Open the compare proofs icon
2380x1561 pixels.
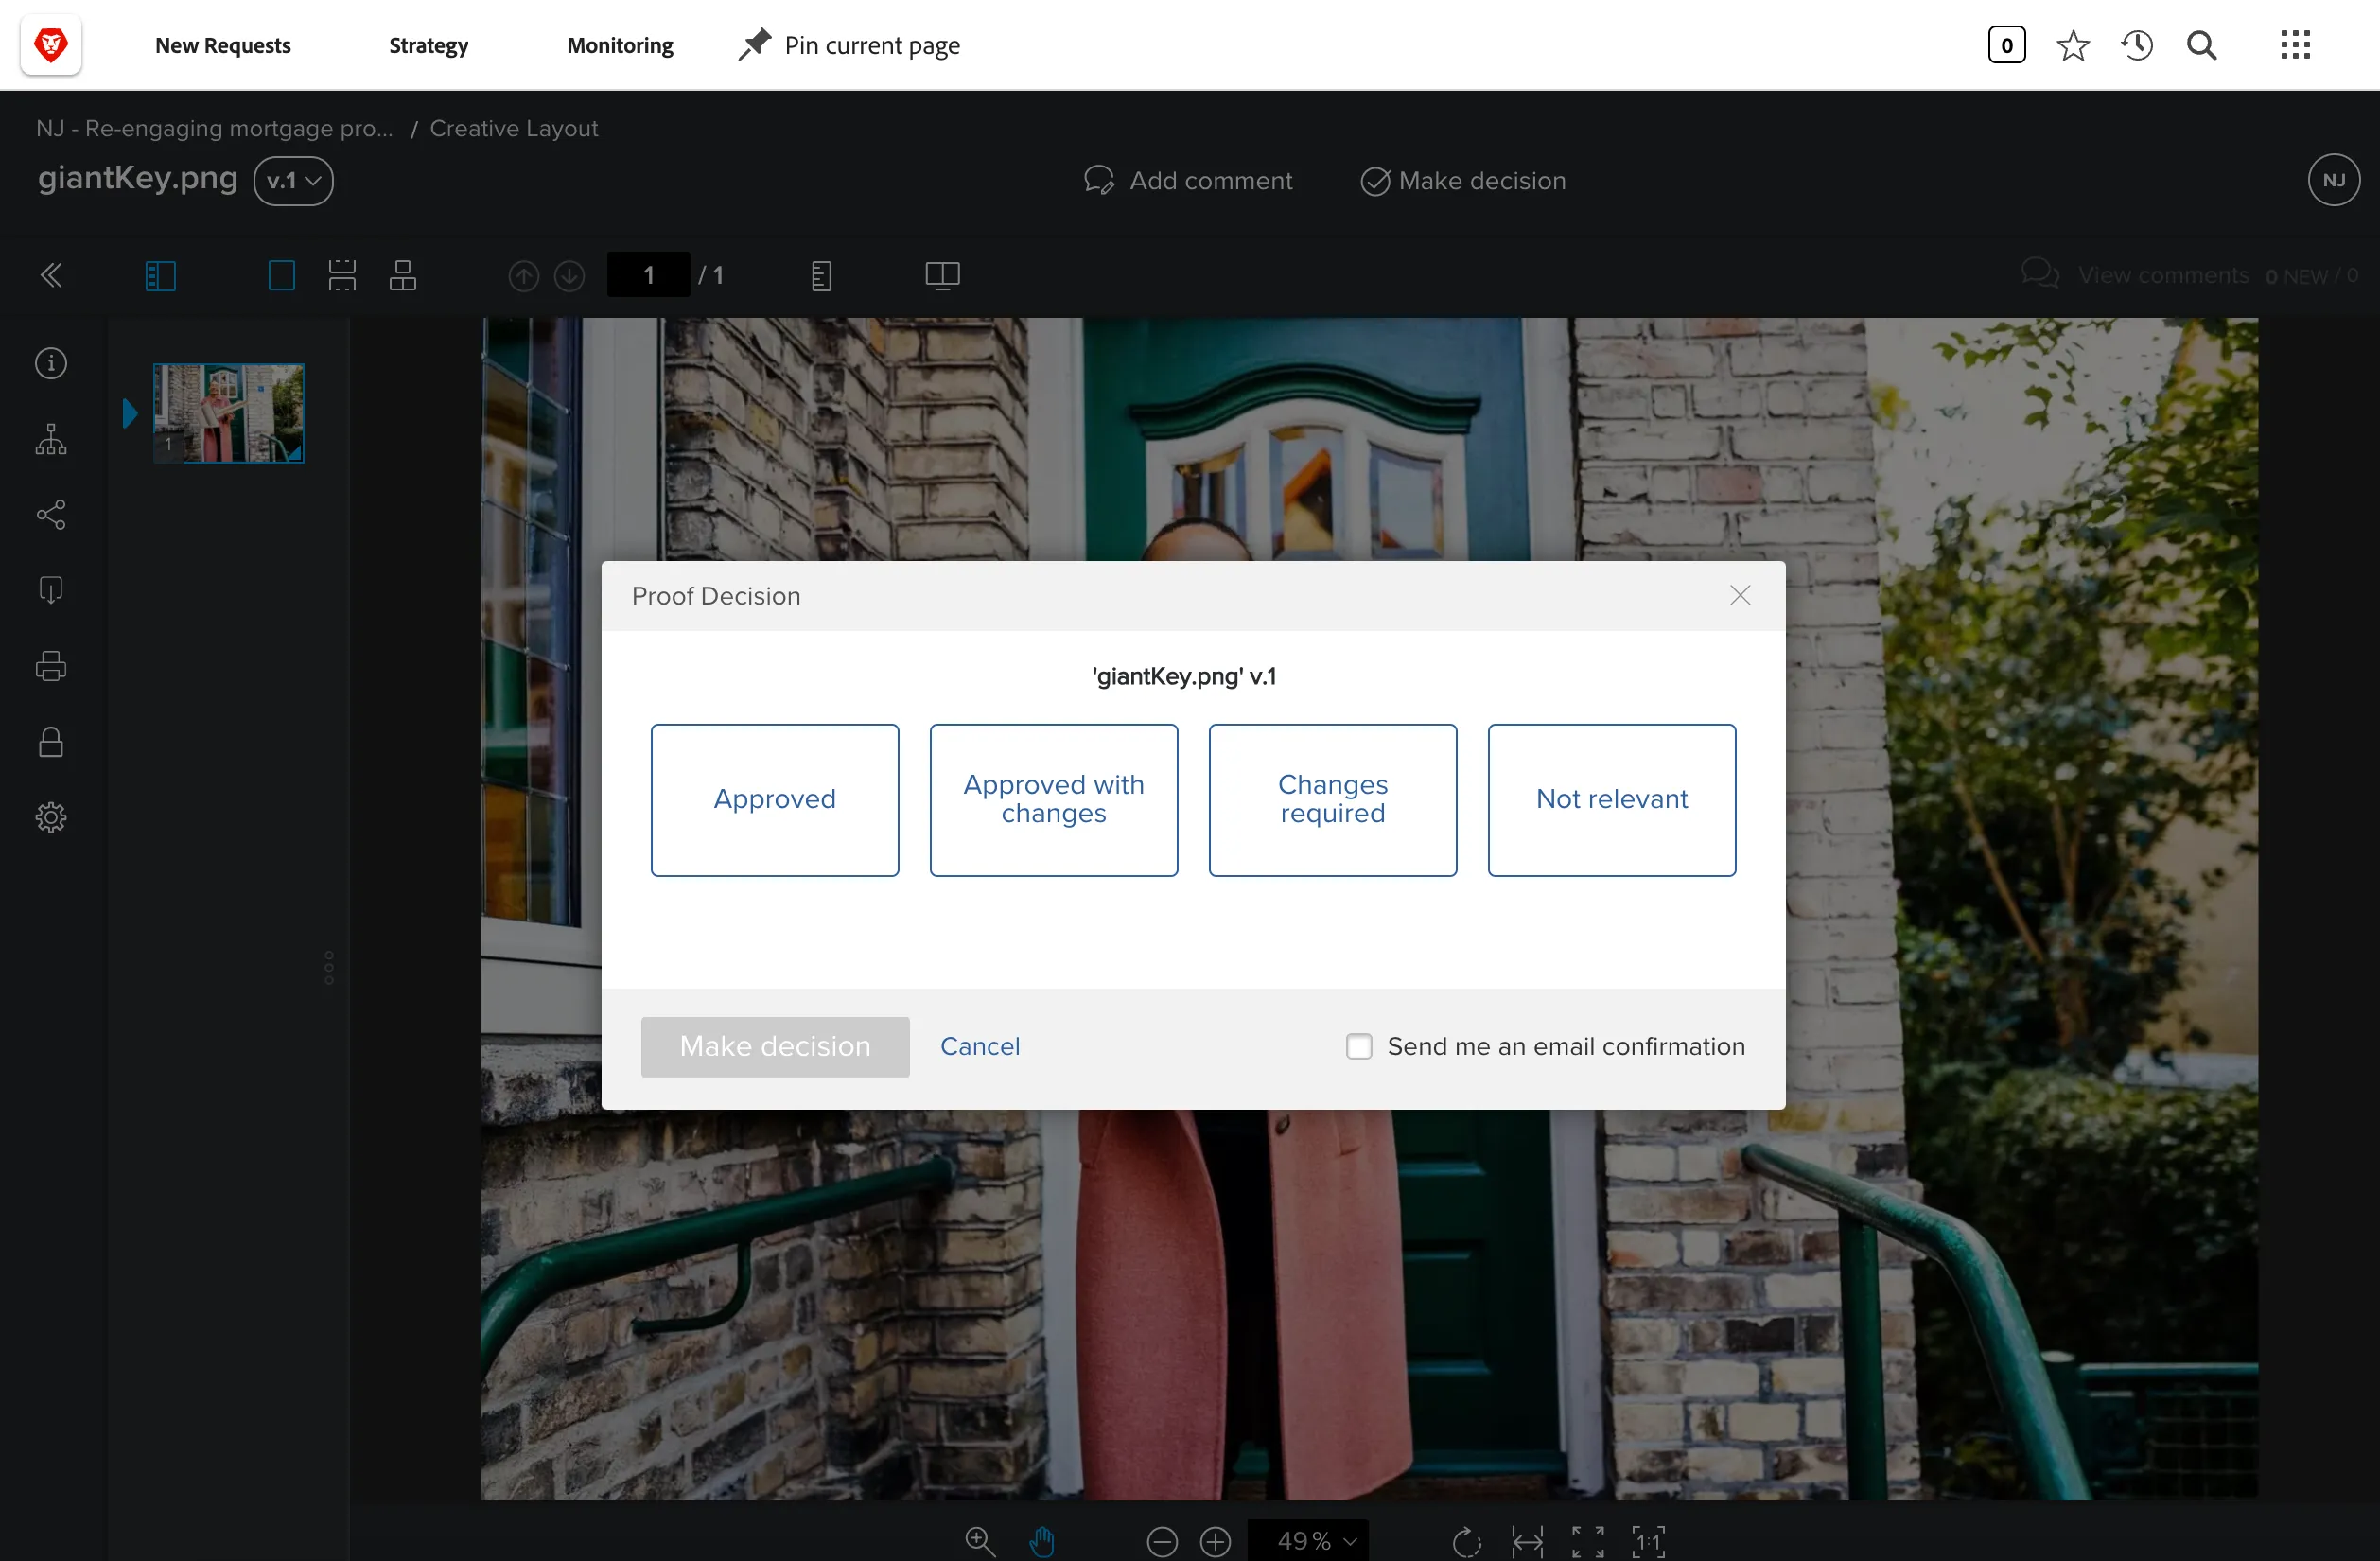pyautogui.click(x=942, y=275)
